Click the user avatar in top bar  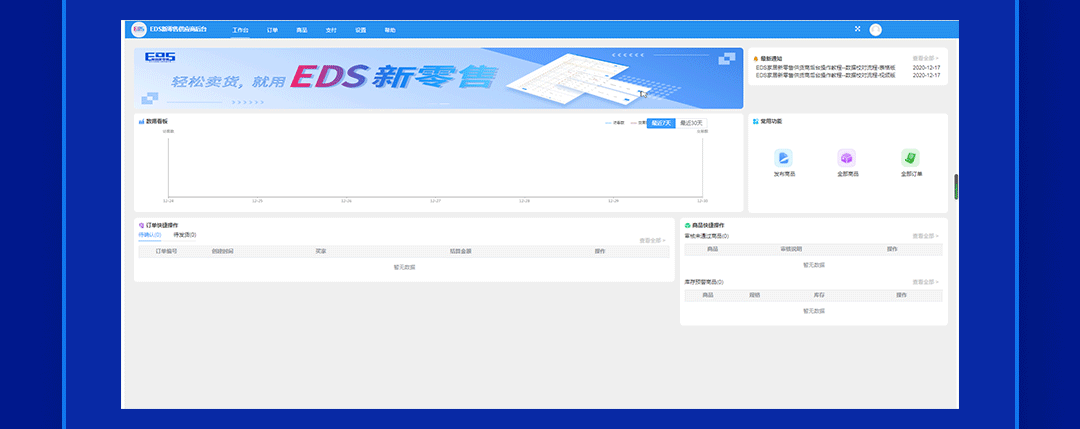click(875, 30)
